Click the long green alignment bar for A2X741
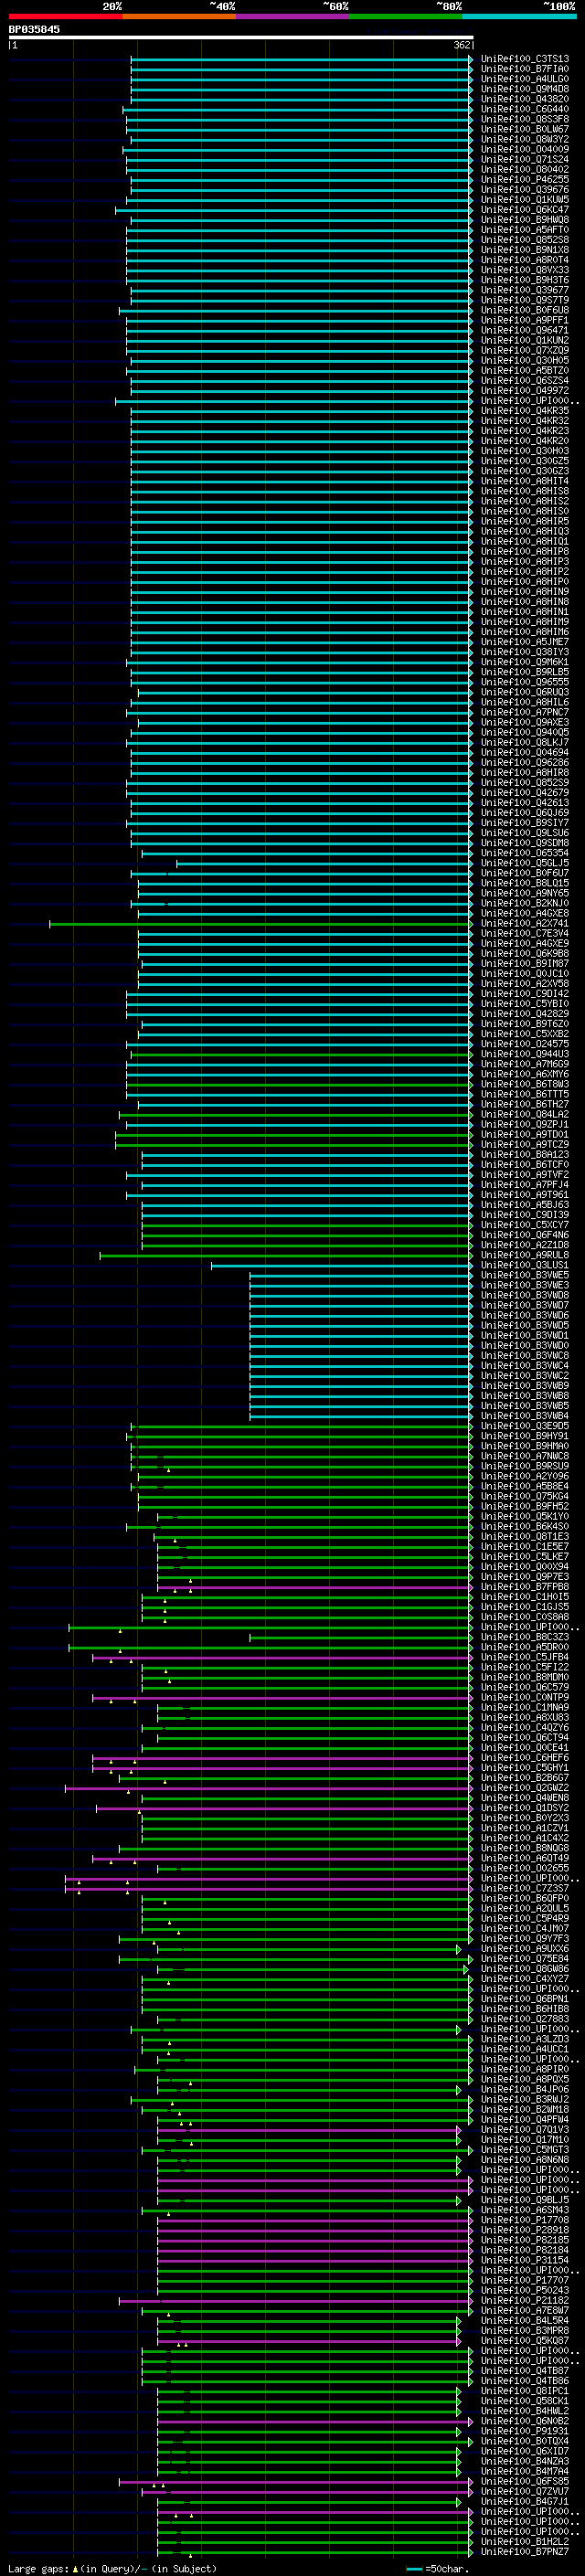Screen dimensions: 585x2576 pos(260,924)
